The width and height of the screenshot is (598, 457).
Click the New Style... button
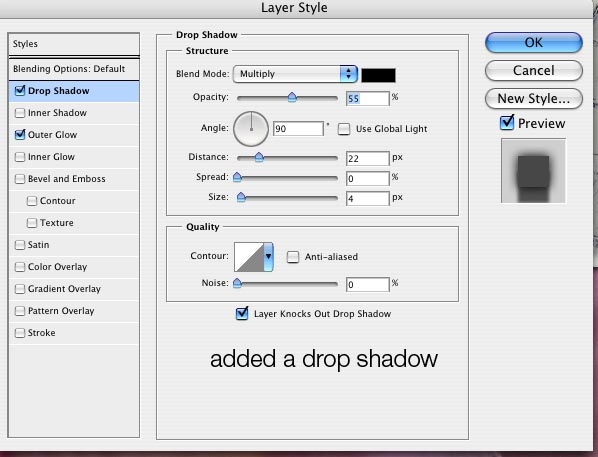tap(534, 99)
